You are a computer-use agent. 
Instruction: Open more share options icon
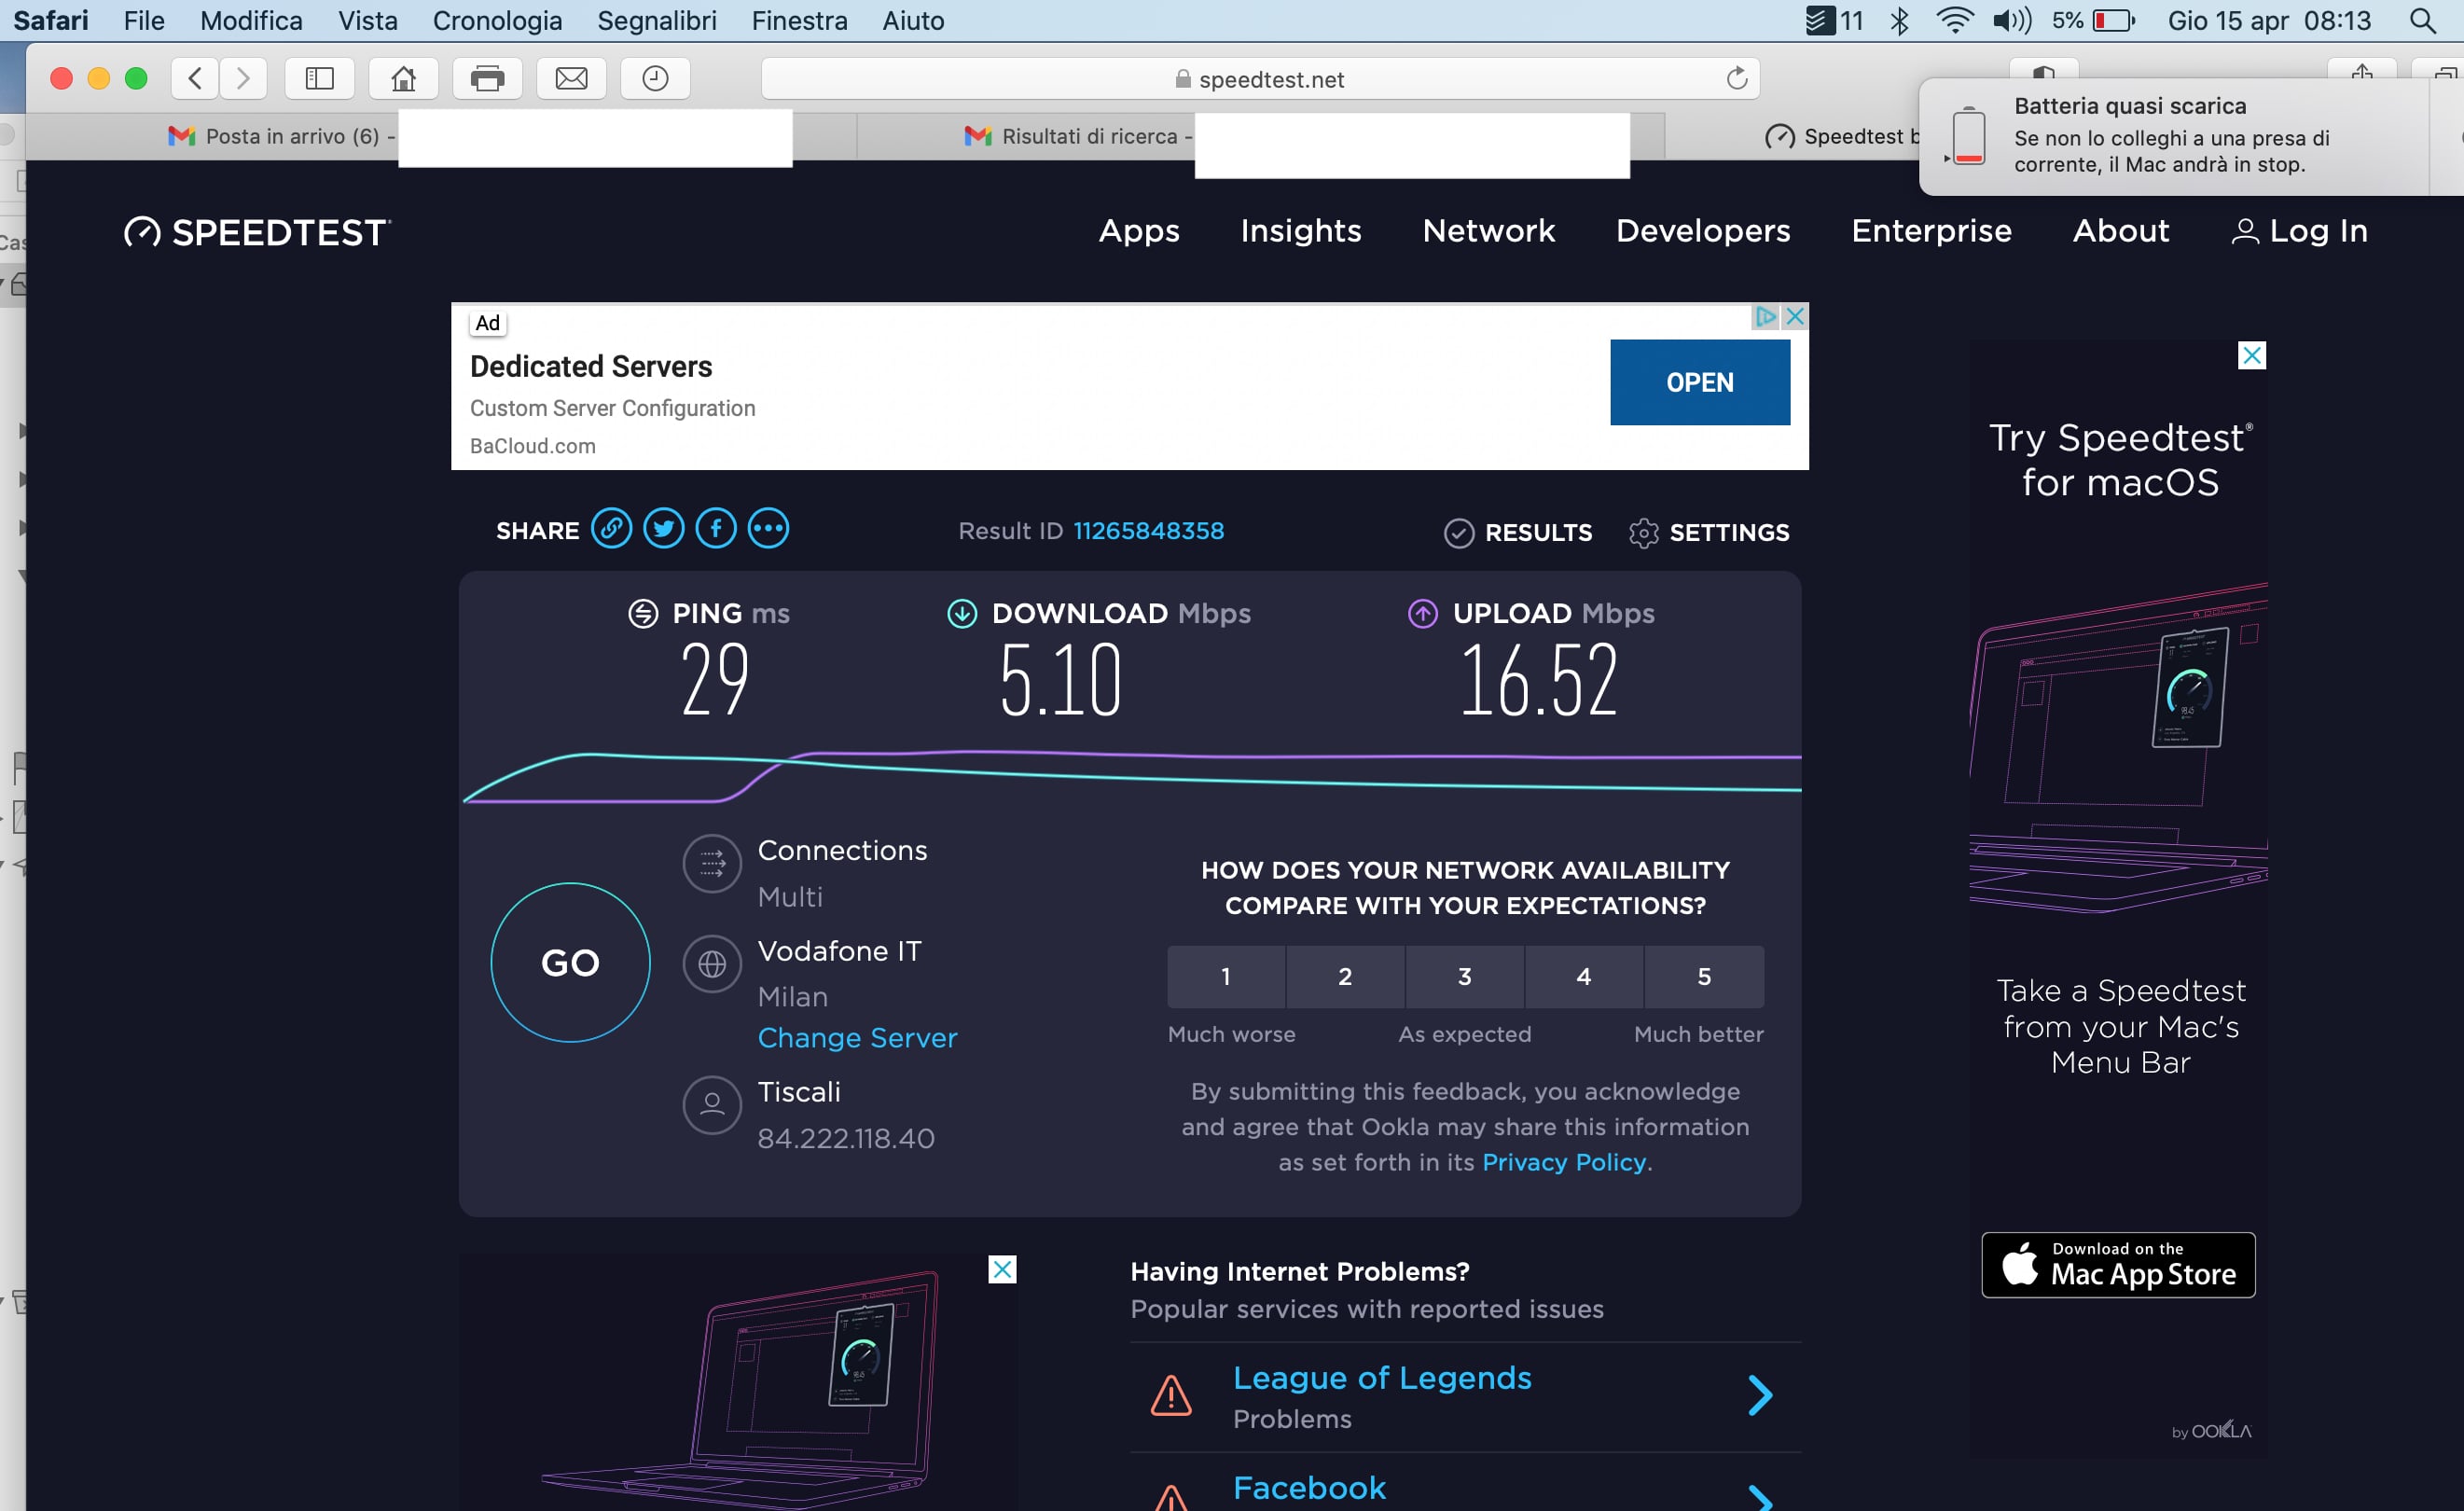coord(768,528)
